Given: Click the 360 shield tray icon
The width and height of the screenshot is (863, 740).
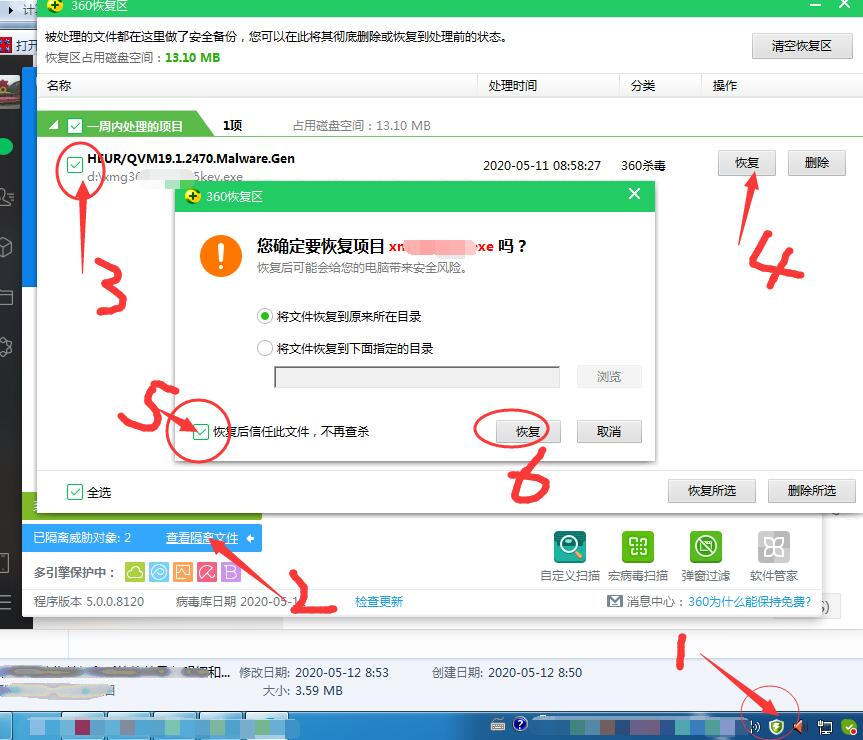Looking at the screenshot, I should 776,727.
